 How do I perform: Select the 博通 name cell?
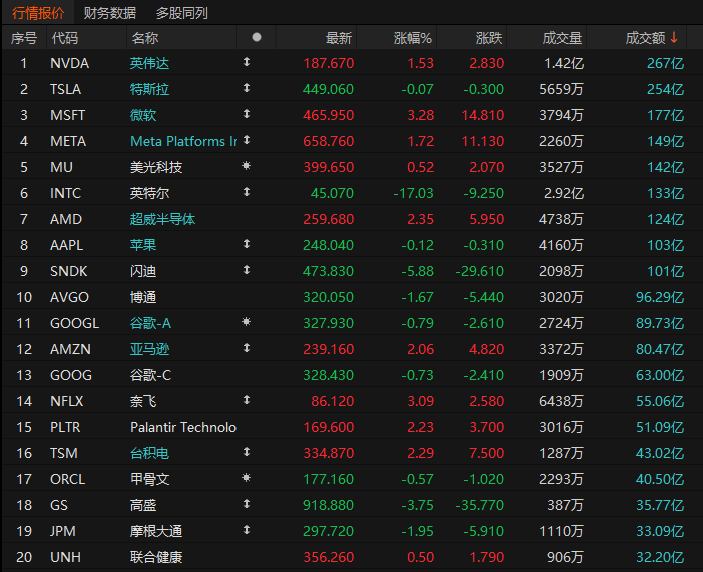click(143, 297)
